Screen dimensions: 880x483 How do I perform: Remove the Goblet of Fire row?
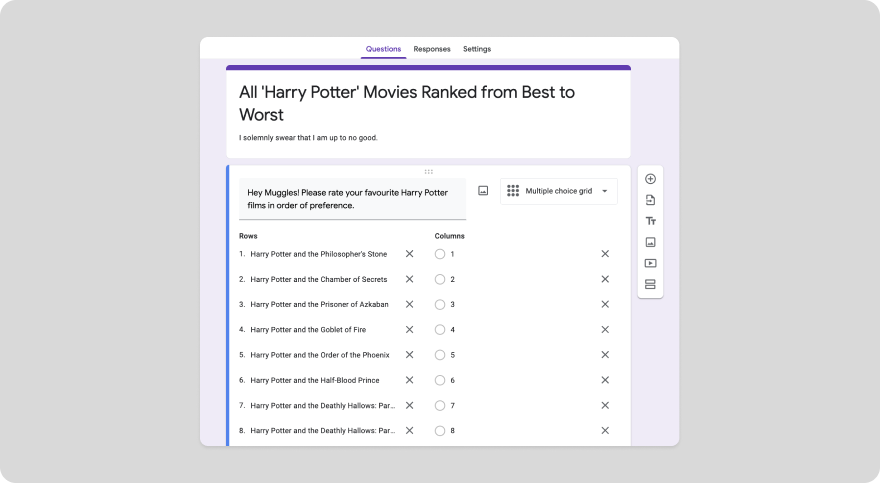coord(410,329)
